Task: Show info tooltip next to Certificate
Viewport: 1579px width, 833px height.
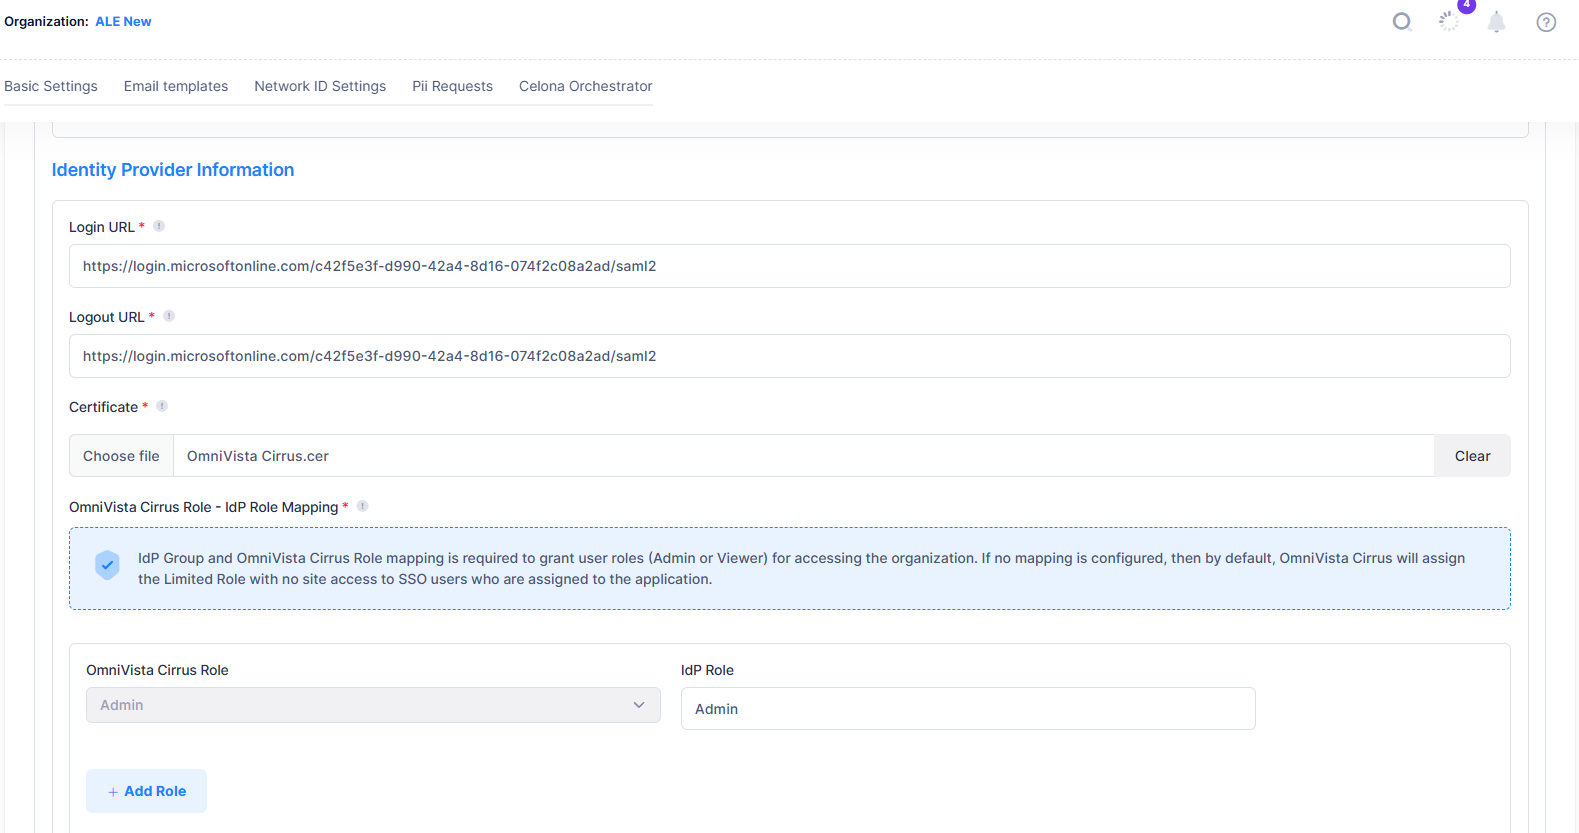Action: [x=162, y=406]
